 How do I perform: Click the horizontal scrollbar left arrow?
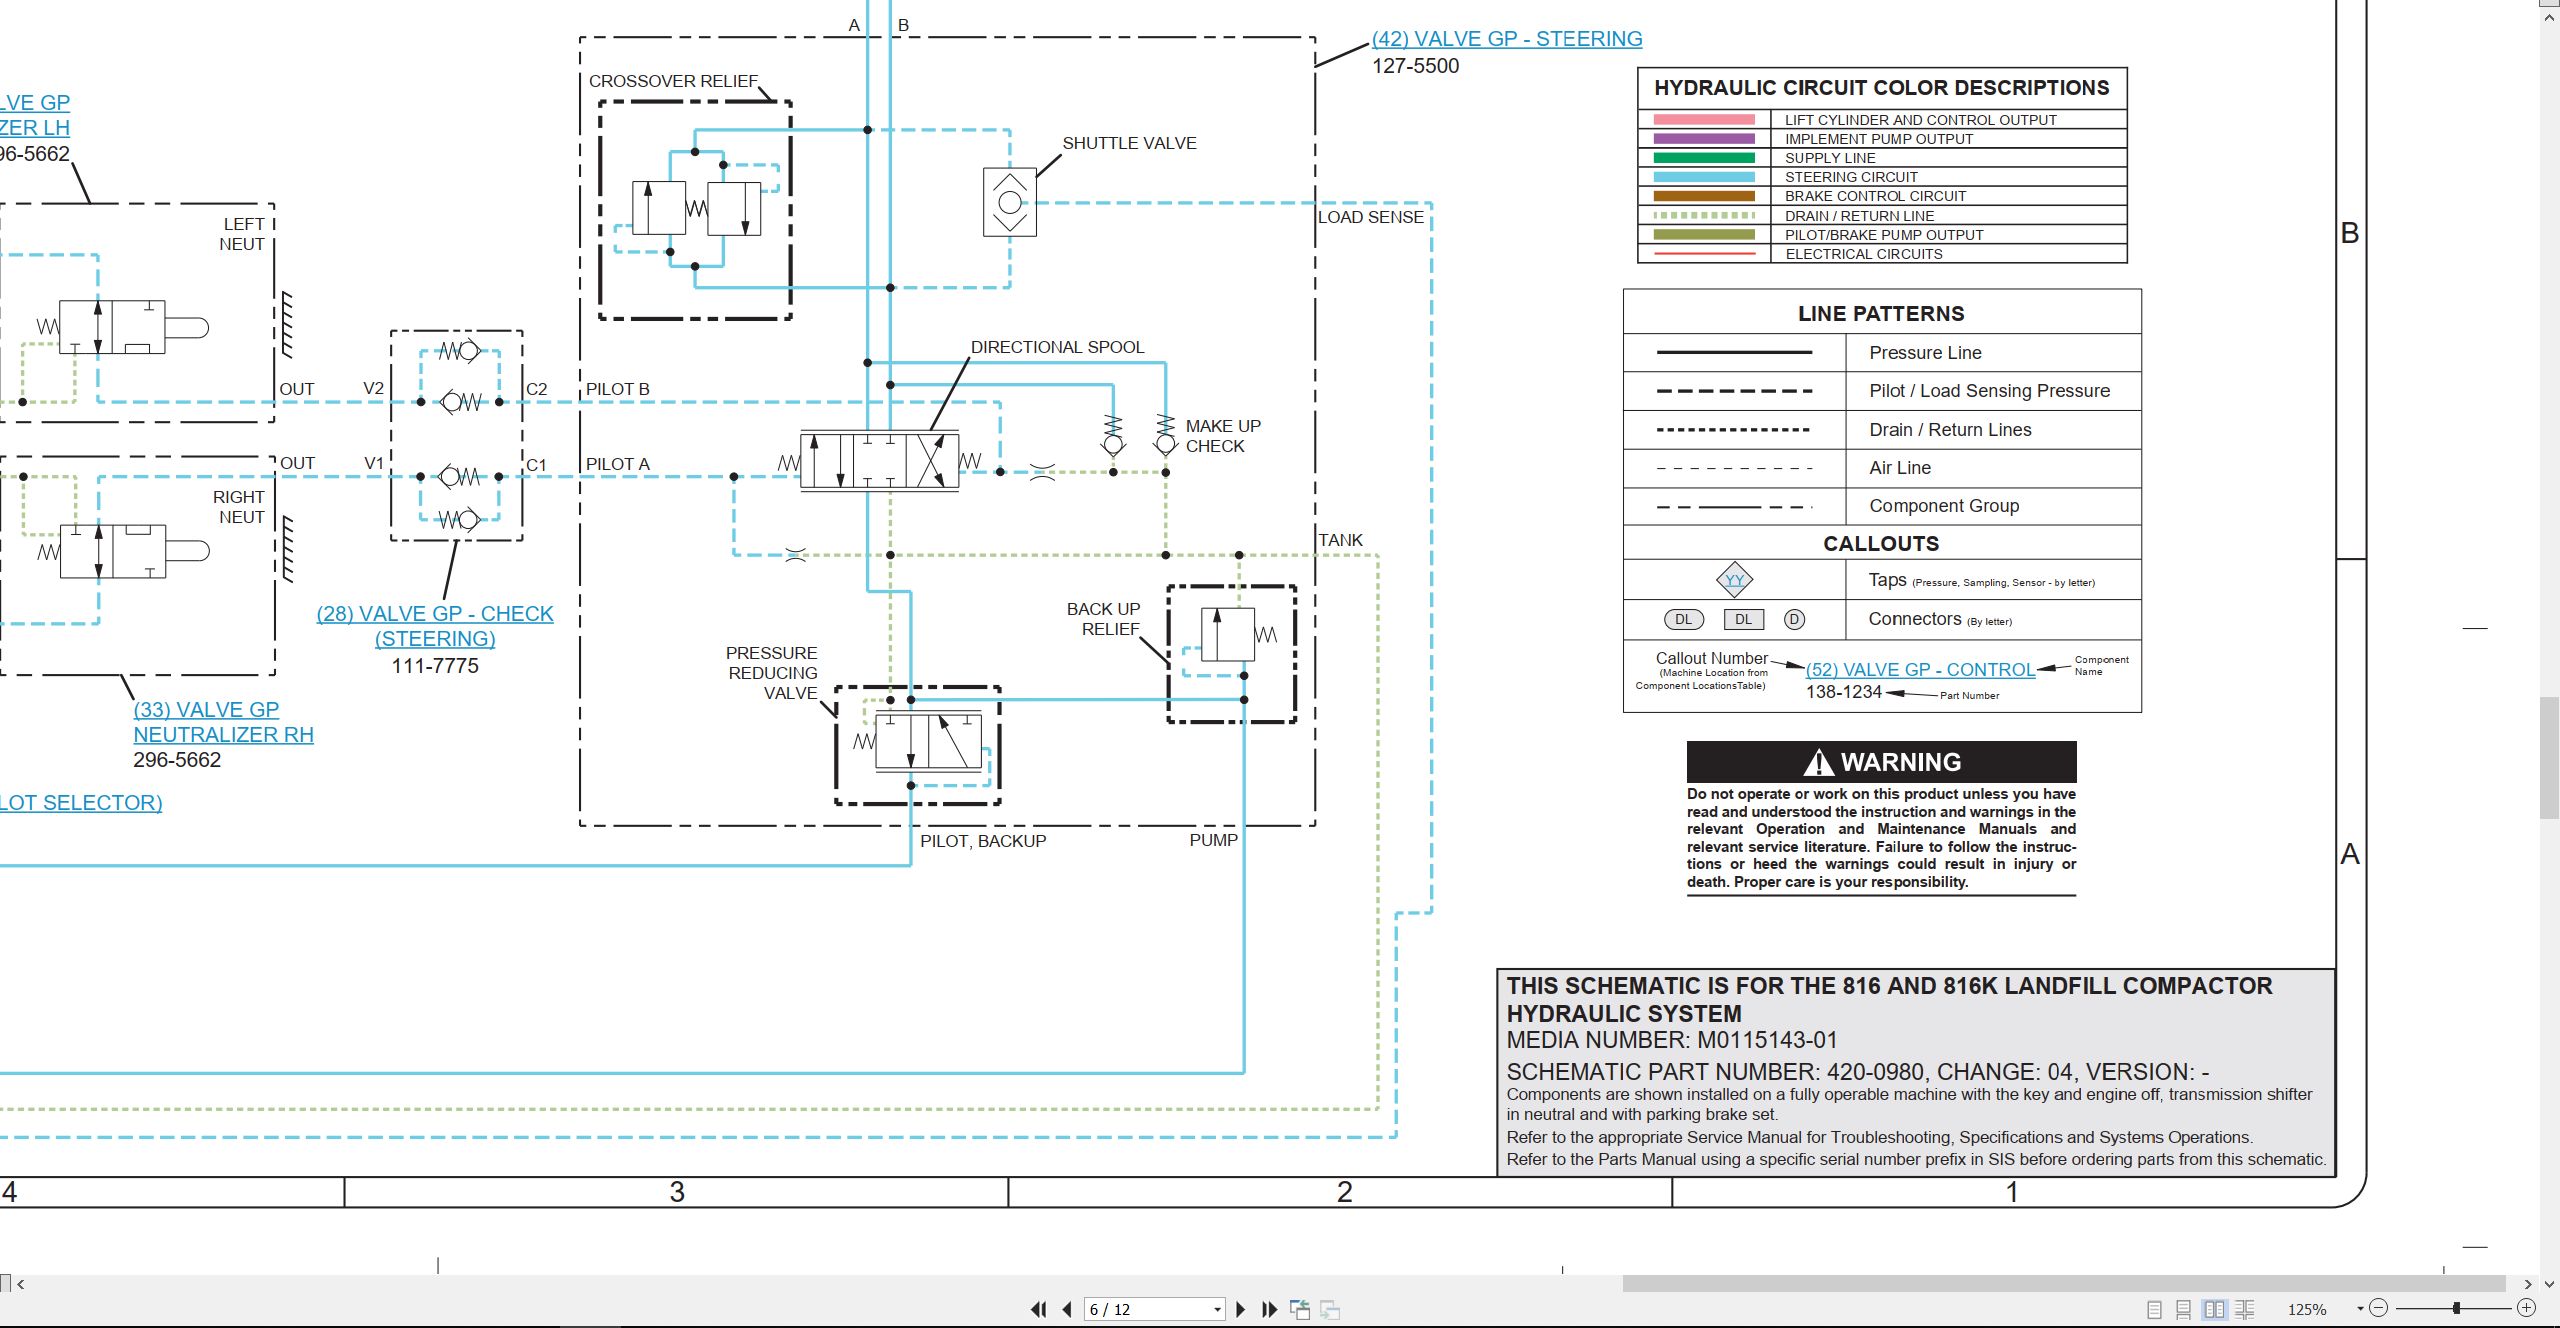(20, 1284)
